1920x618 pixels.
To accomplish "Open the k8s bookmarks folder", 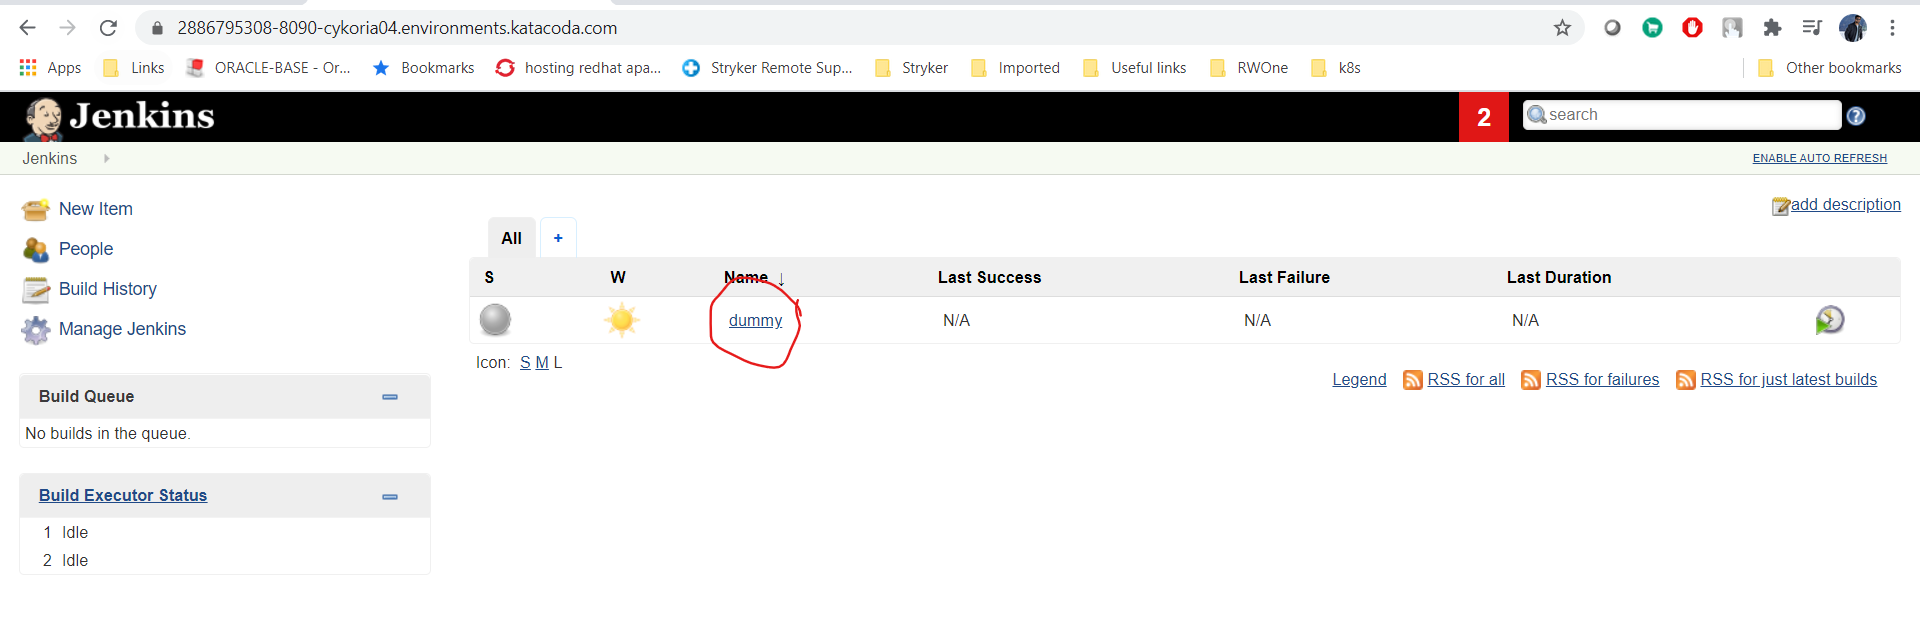I will click(x=1335, y=68).
